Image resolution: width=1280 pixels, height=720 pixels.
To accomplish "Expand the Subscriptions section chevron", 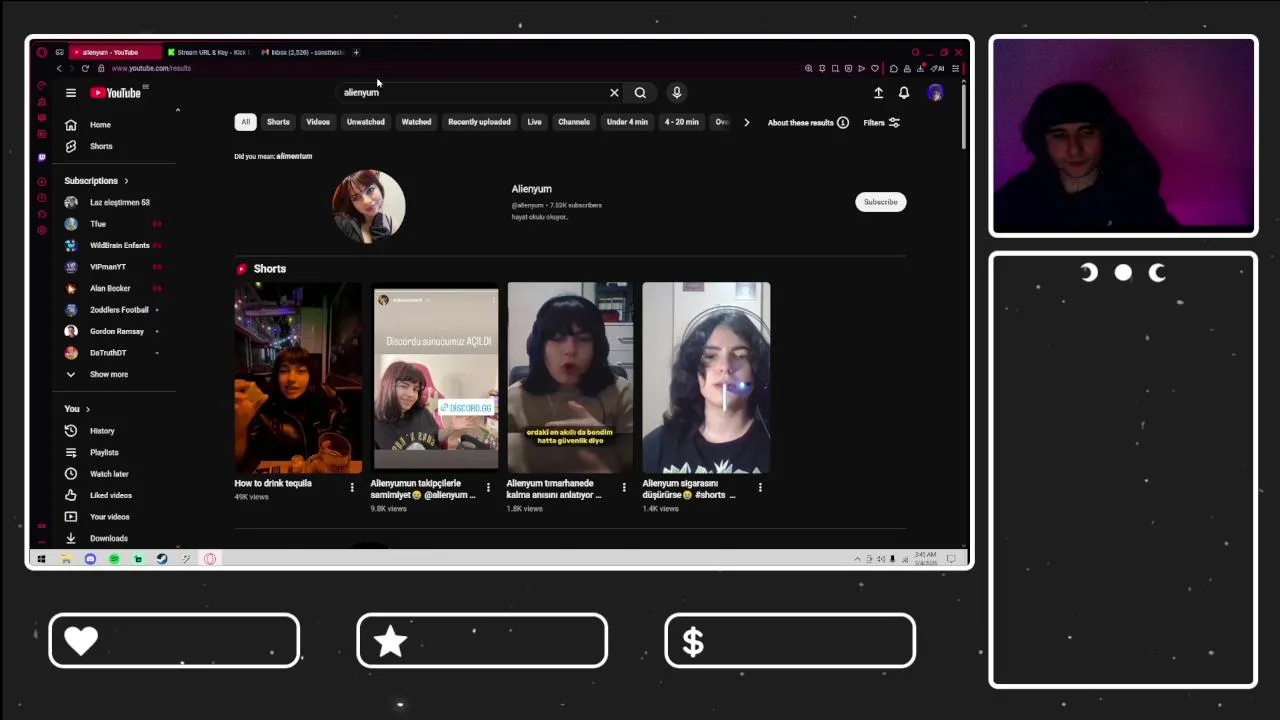I will 126,181.
